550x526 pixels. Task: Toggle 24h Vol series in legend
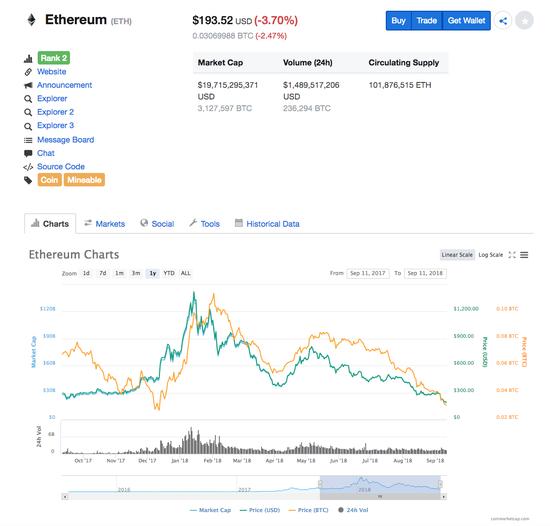click(353, 510)
